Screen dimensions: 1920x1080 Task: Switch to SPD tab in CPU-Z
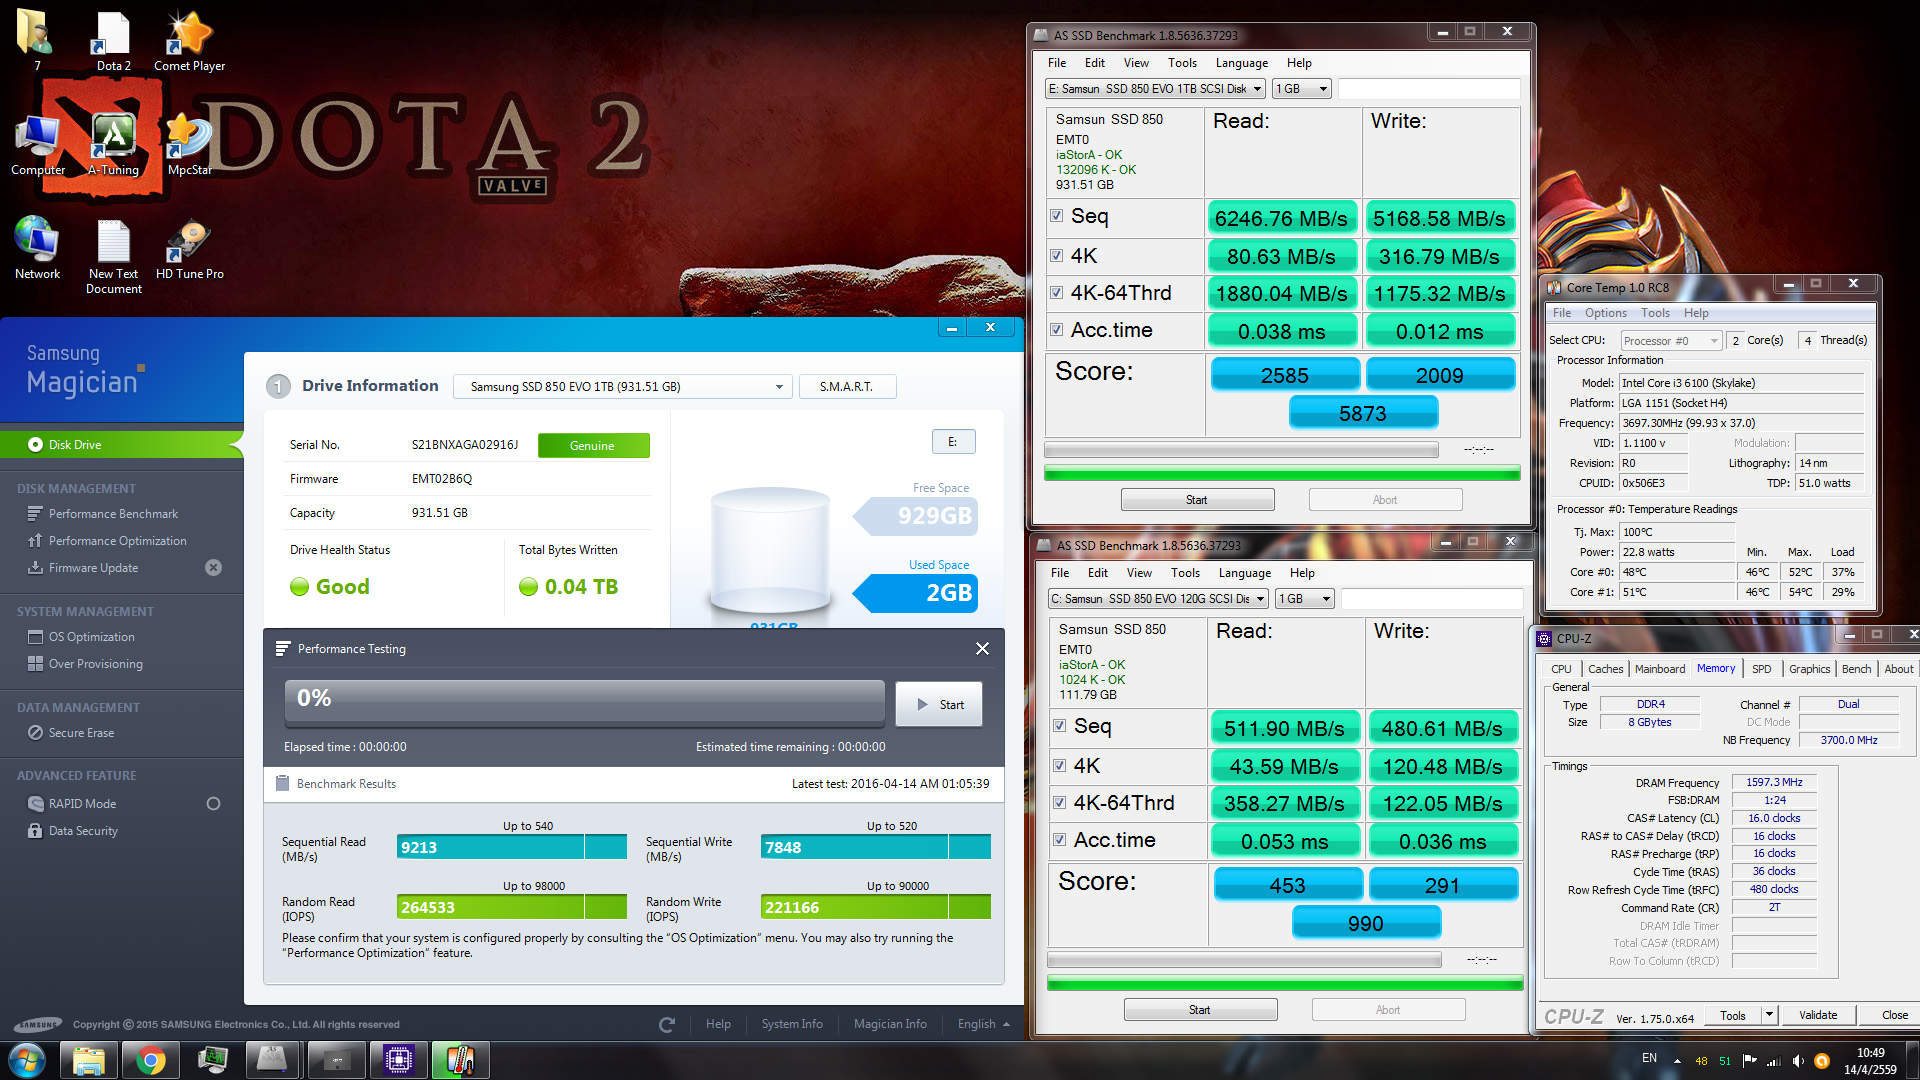(1761, 669)
